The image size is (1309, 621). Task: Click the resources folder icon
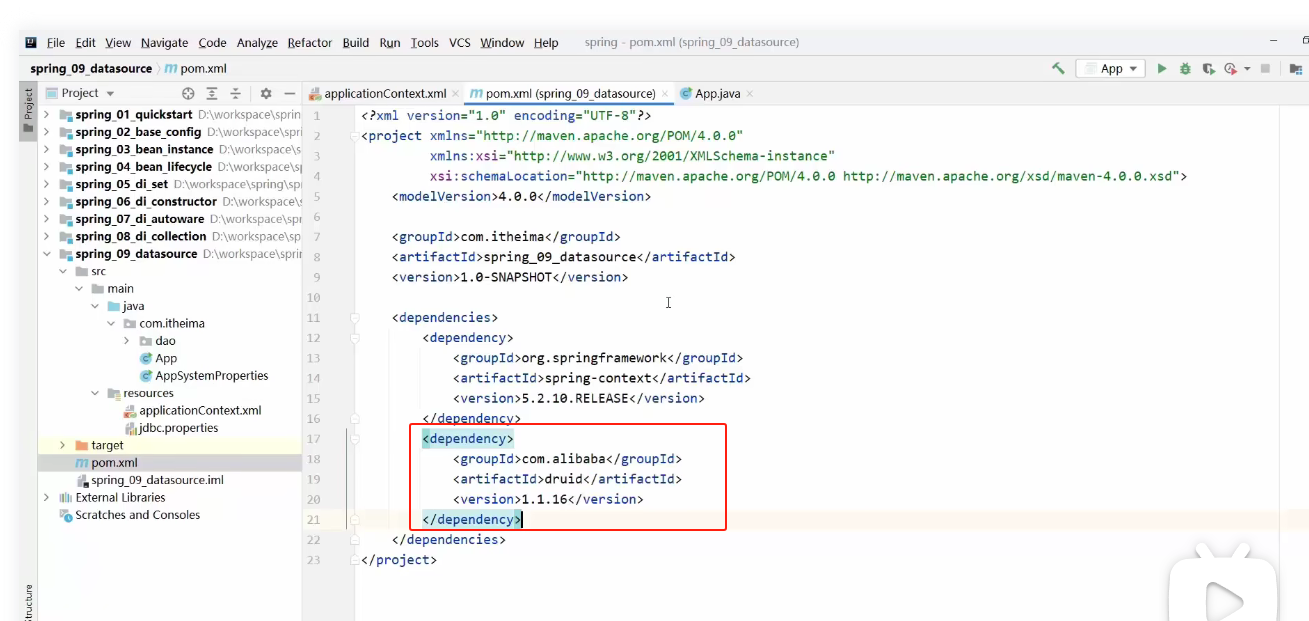114,393
